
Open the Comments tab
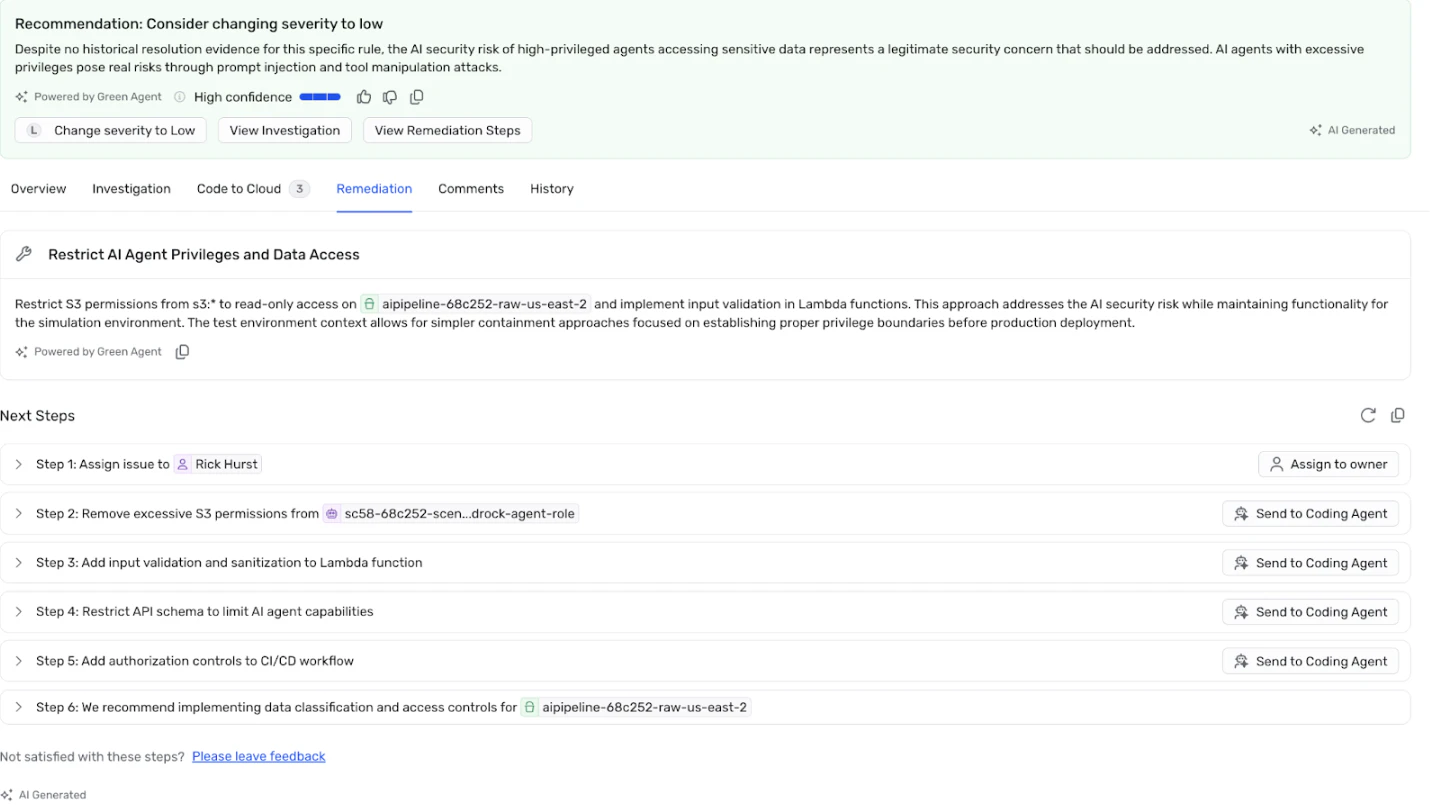[471, 189]
